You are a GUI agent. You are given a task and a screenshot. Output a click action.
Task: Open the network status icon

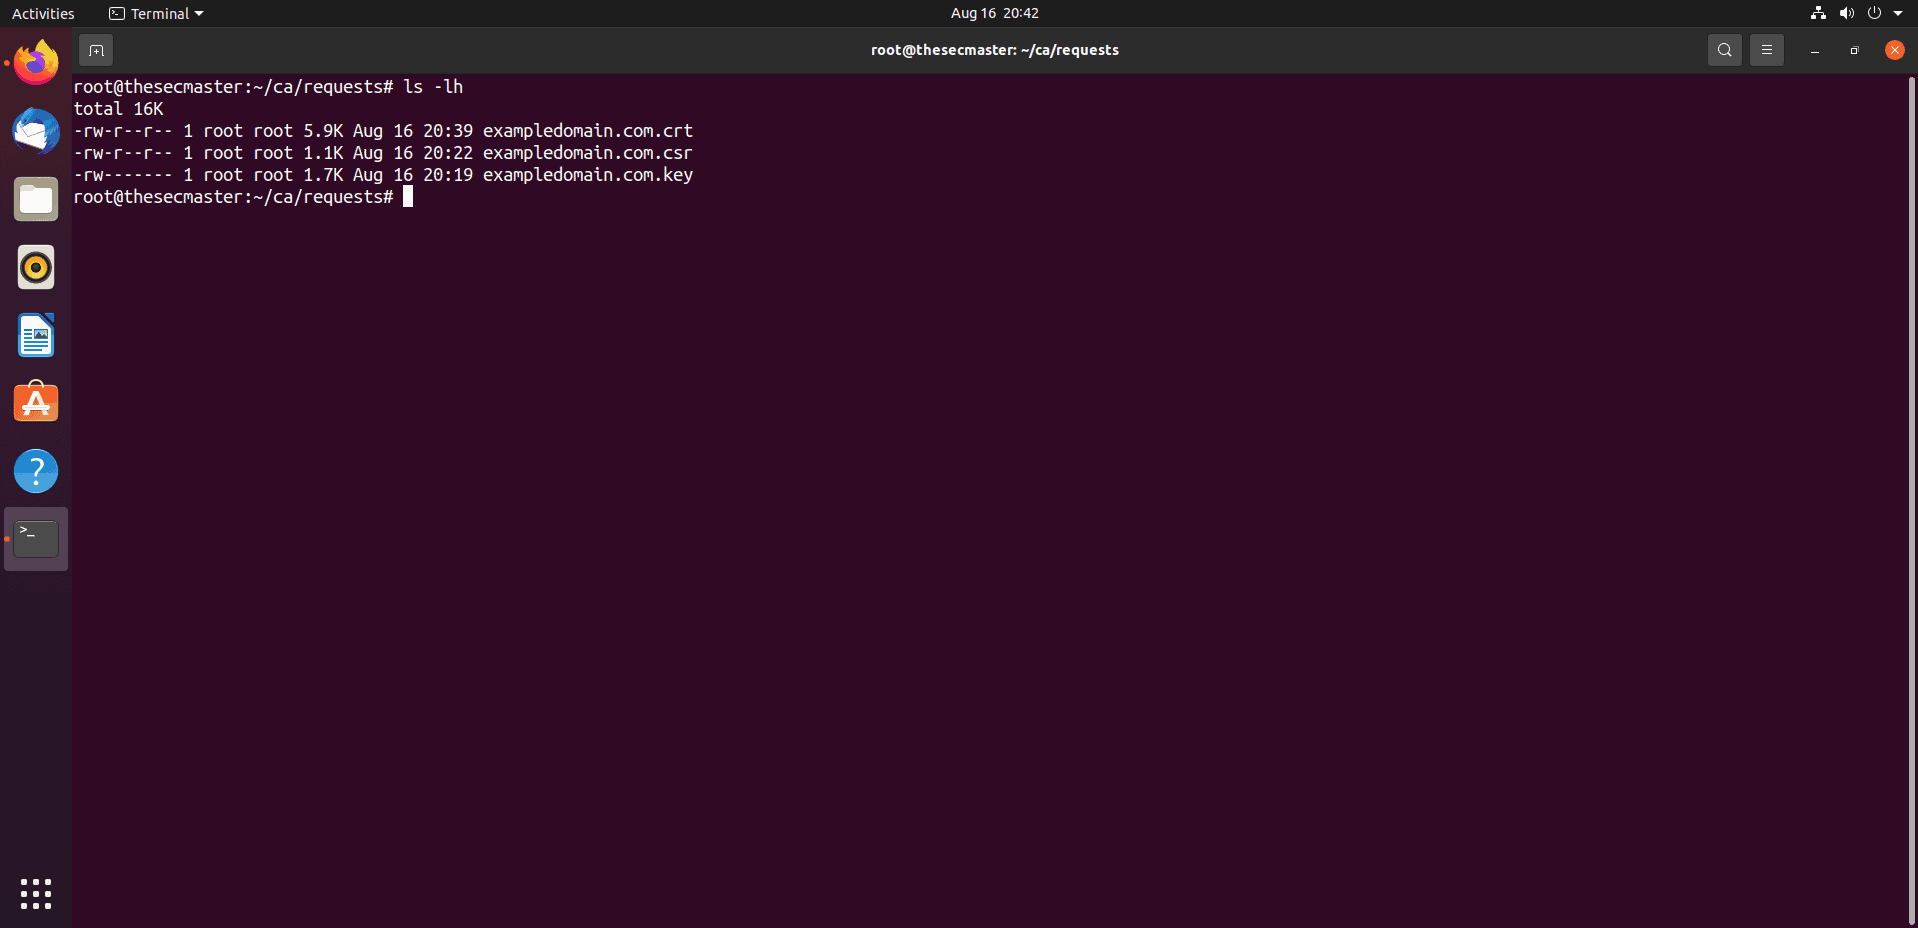1818,13
